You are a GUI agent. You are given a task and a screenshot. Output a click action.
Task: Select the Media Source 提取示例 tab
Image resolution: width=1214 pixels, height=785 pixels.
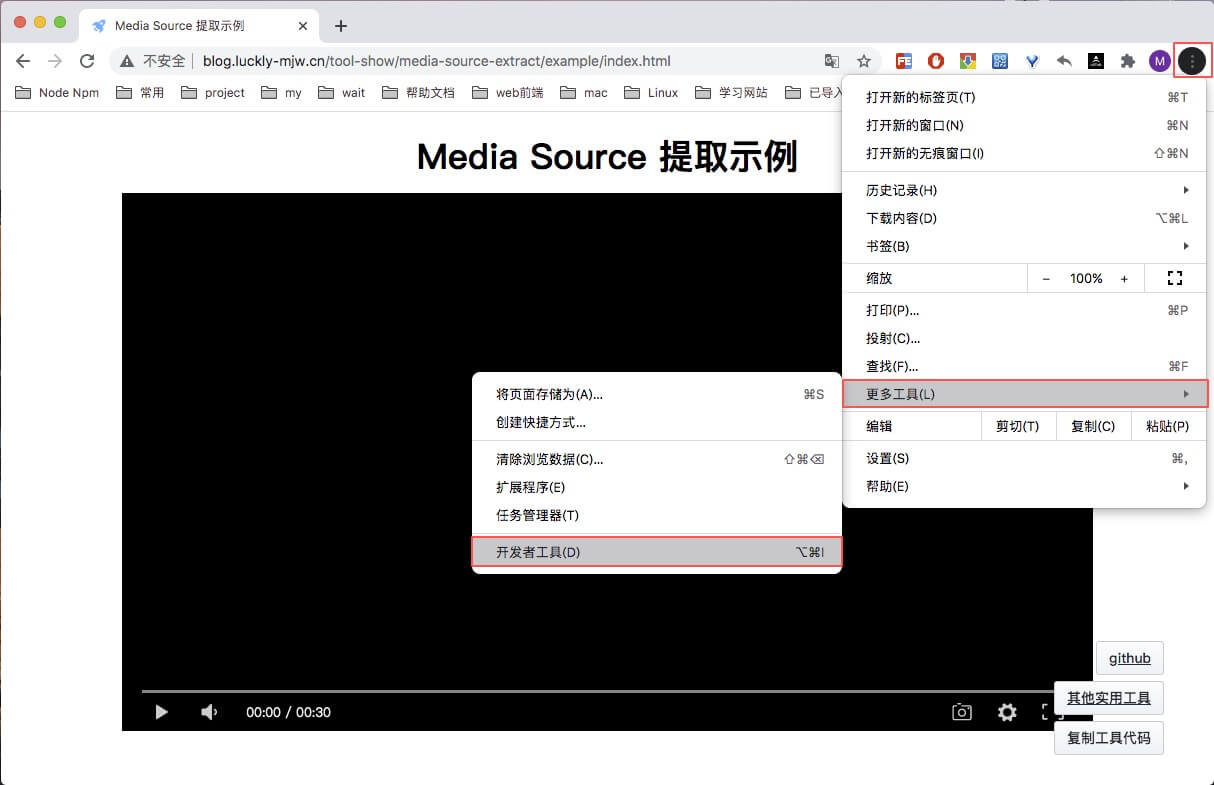(198, 26)
